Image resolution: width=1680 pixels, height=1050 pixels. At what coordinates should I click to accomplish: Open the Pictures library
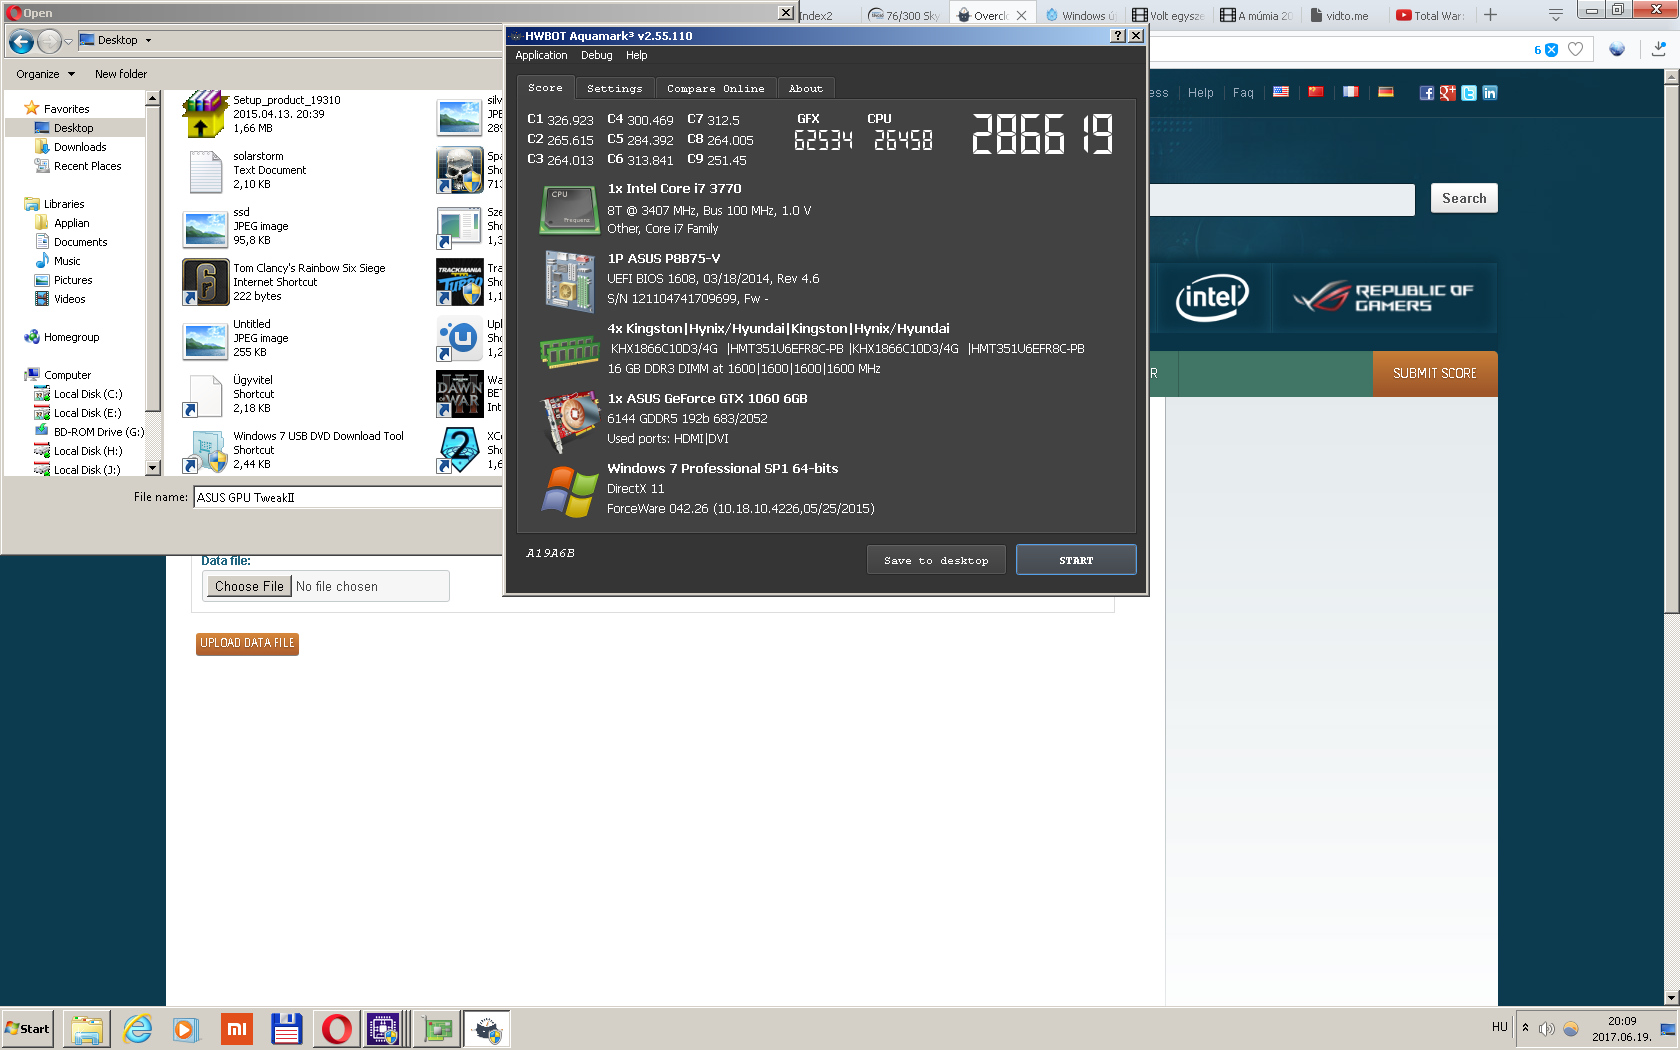(x=73, y=280)
